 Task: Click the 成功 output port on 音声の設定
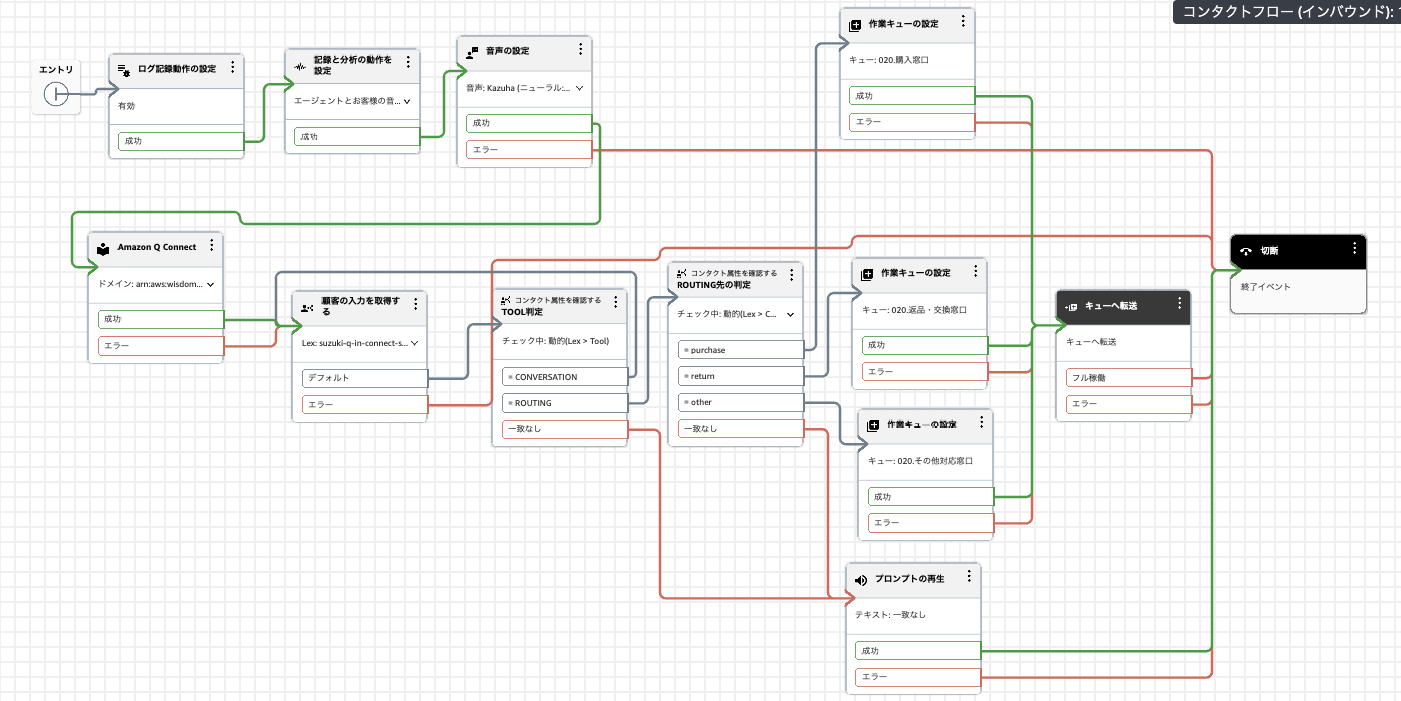point(527,122)
